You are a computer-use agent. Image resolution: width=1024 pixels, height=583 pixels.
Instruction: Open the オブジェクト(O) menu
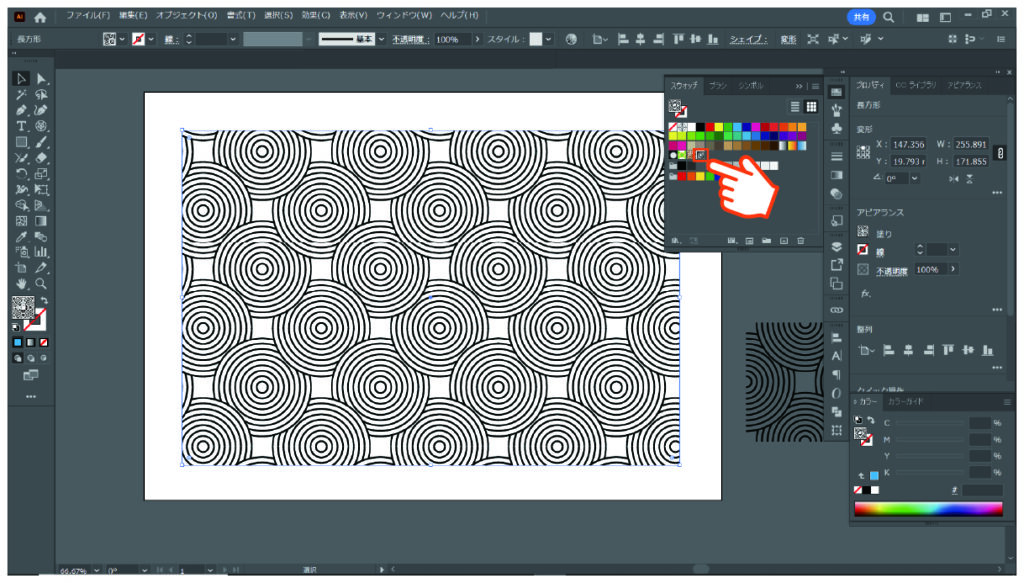click(x=186, y=15)
